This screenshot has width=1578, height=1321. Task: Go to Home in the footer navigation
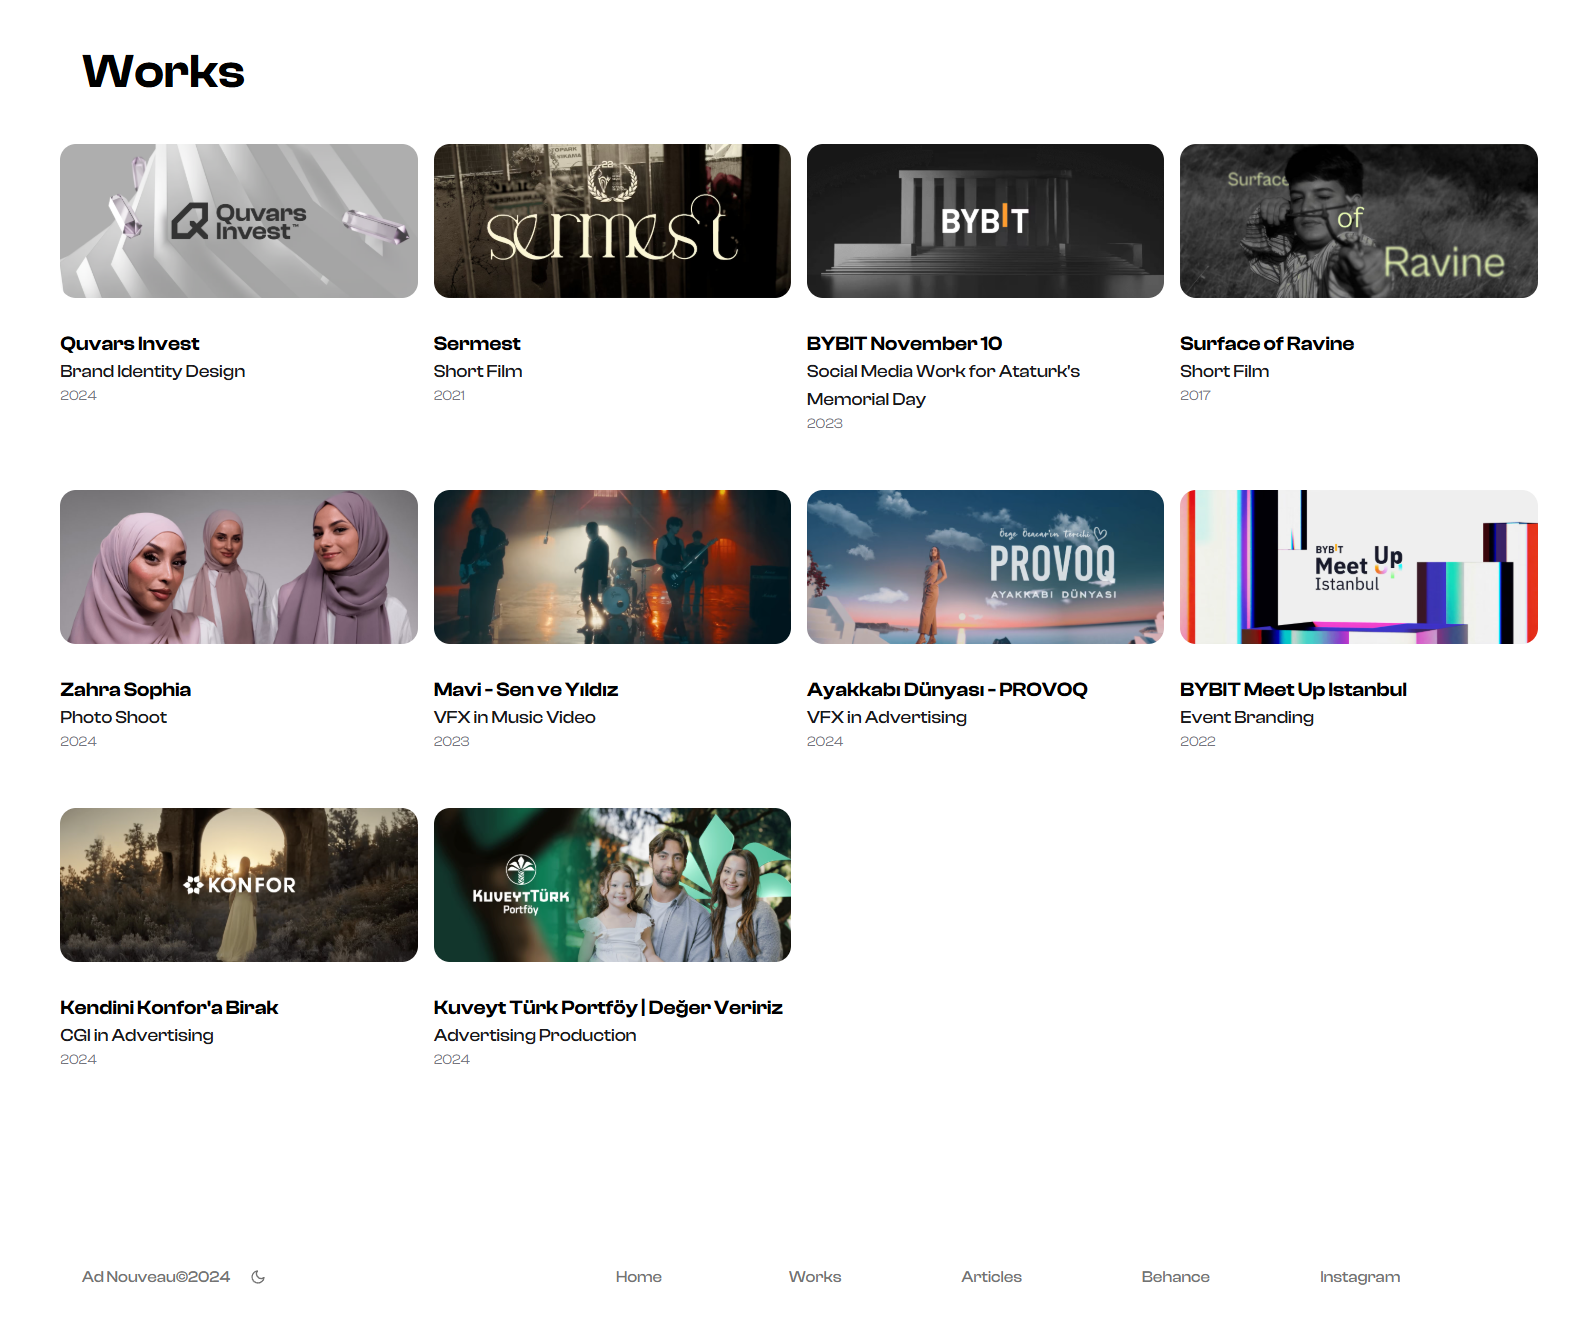click(x=638, y=1277)
